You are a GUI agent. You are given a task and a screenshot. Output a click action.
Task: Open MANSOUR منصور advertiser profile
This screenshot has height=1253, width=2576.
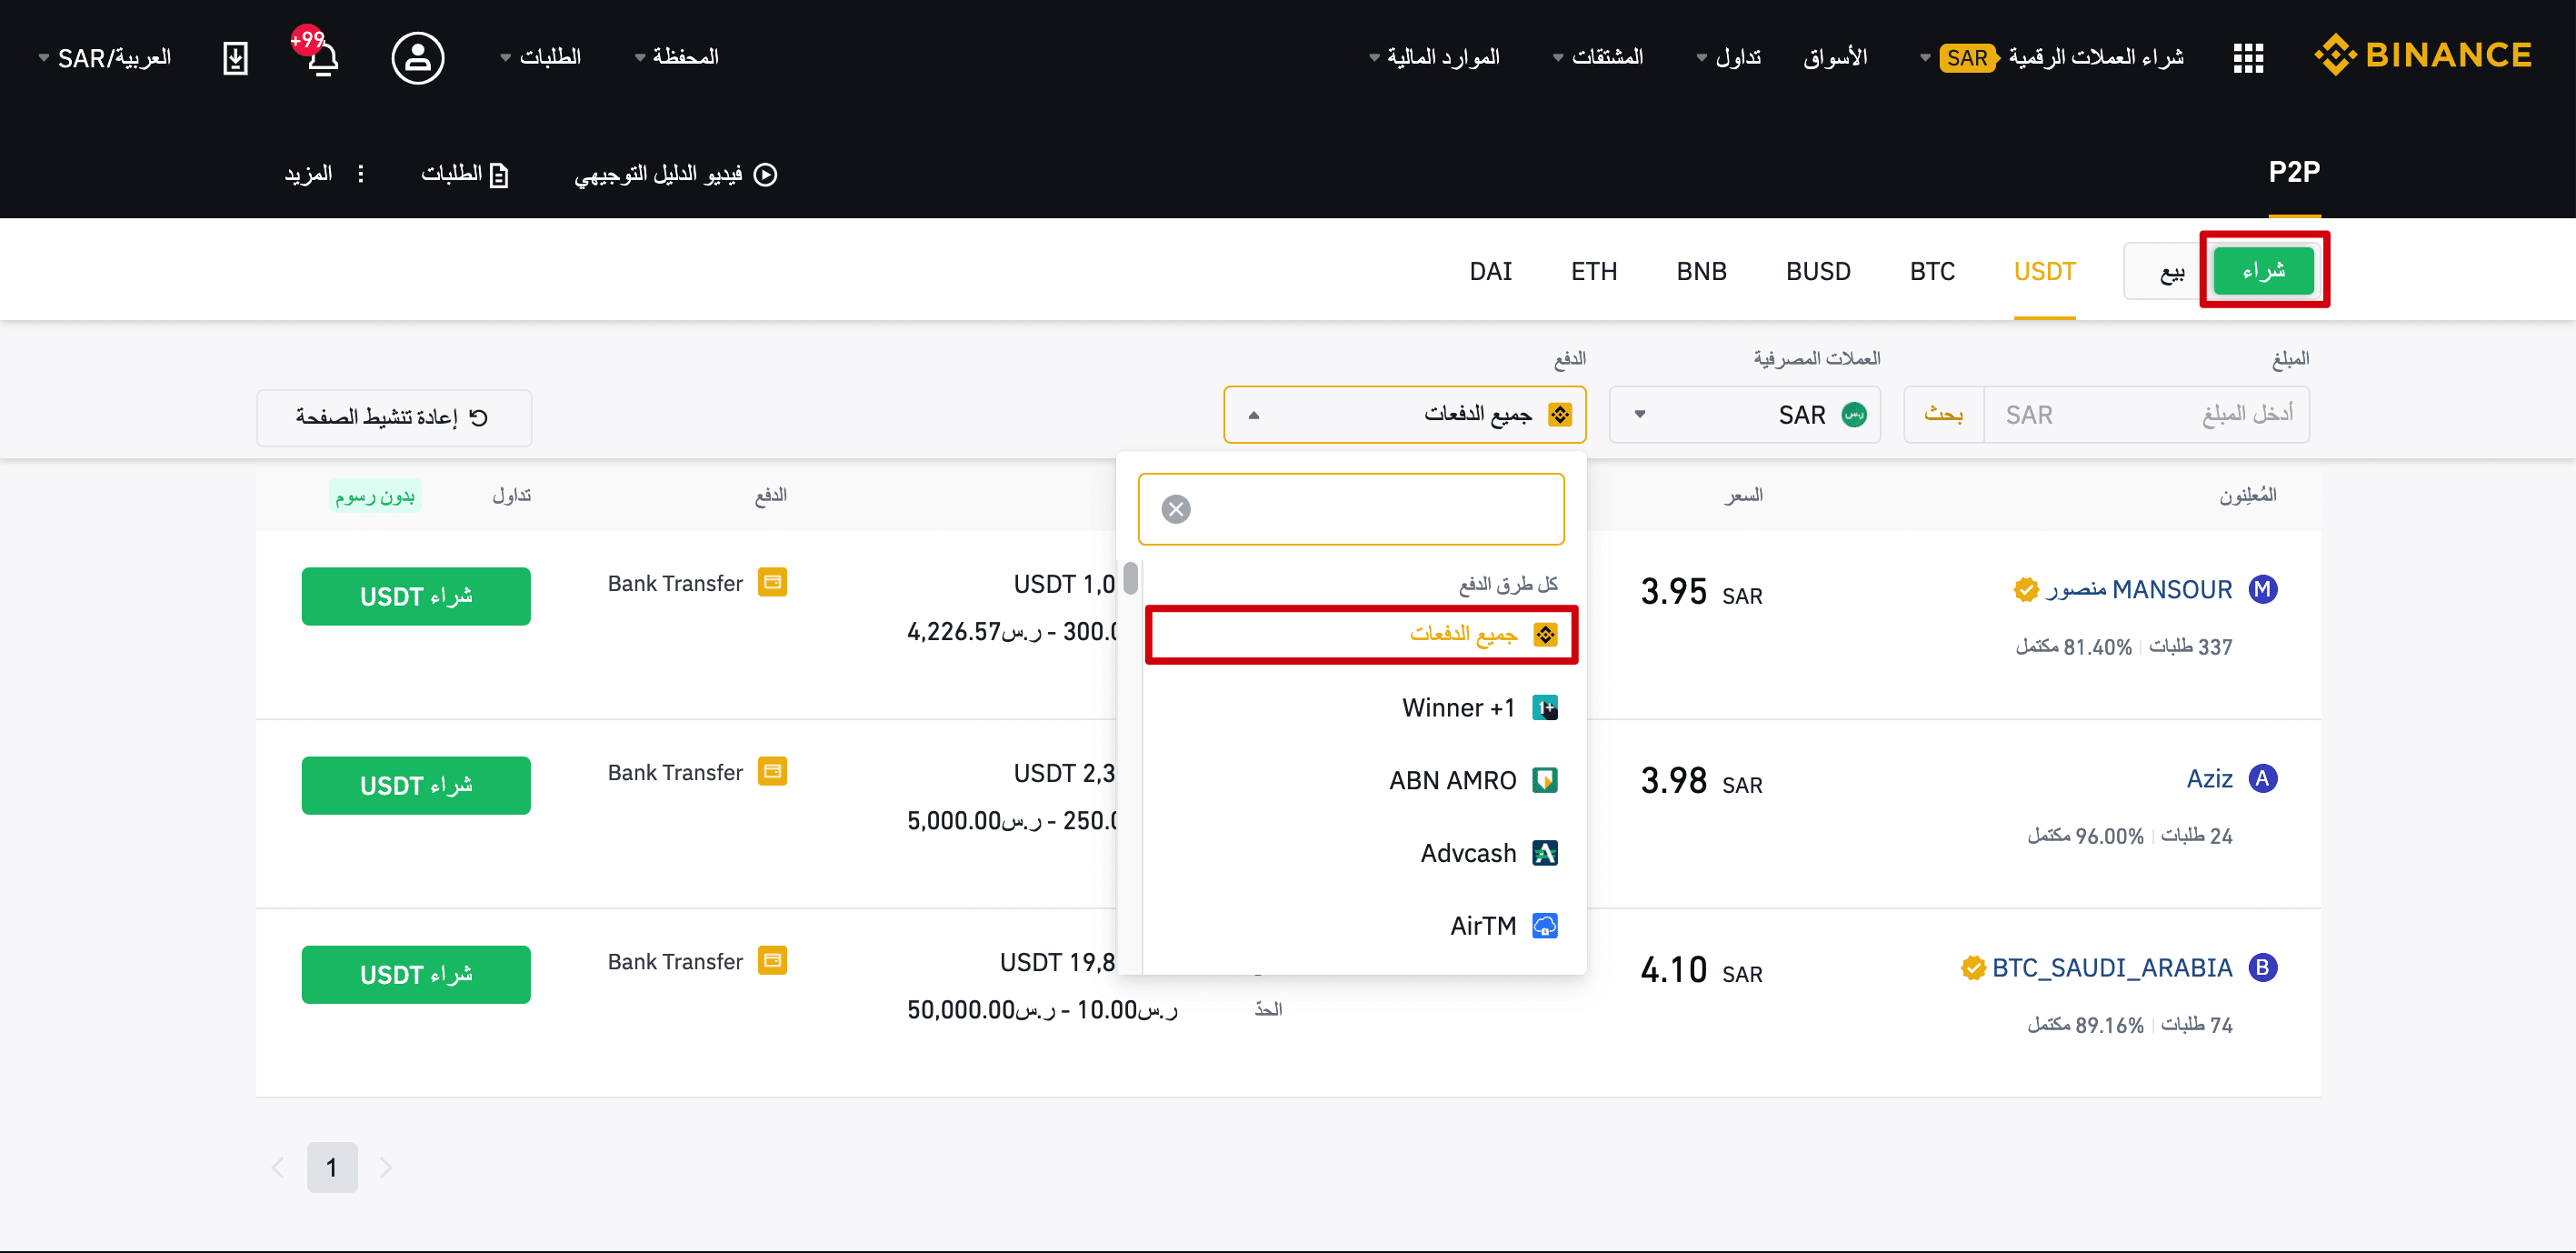pyautogui.click(x=2138, y=589)
